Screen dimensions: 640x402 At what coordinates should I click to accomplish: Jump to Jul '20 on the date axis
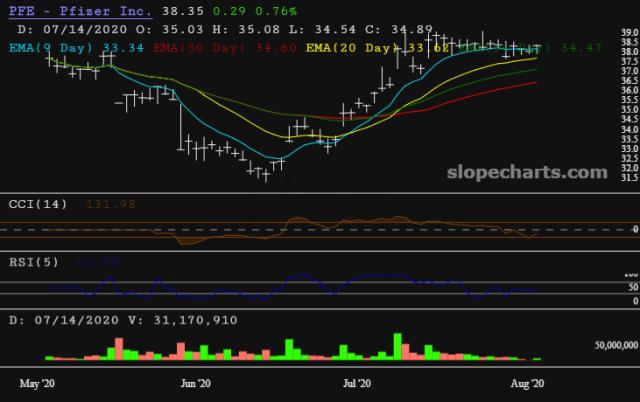tap(357, 383)
